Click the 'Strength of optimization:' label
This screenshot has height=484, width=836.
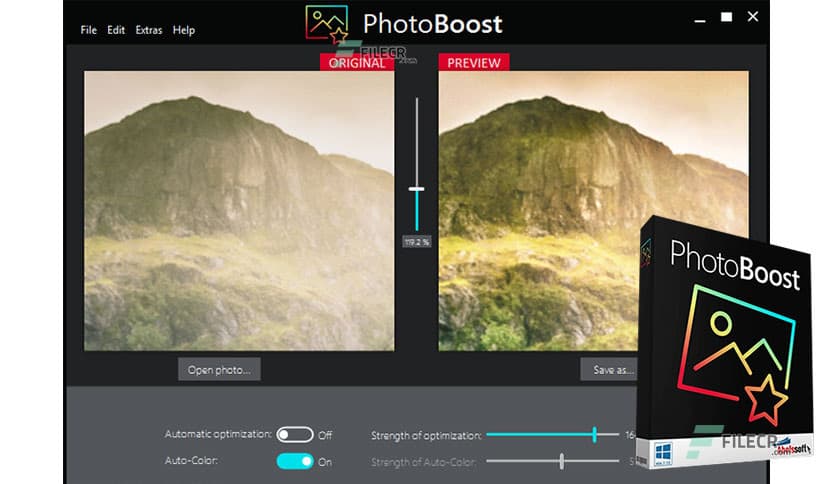click(x=426, y=435)
